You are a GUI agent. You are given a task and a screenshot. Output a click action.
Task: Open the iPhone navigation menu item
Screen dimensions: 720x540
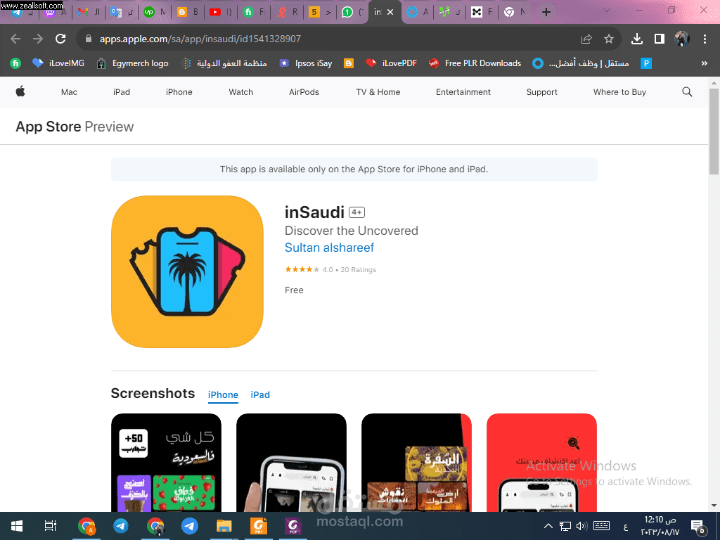(x=179, y=92)
